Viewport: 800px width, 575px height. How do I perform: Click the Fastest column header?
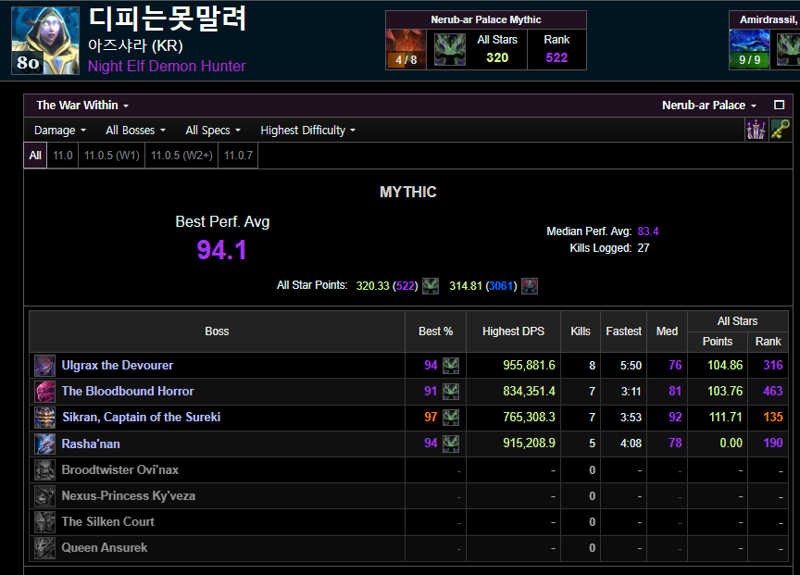(x=623, y=331)
